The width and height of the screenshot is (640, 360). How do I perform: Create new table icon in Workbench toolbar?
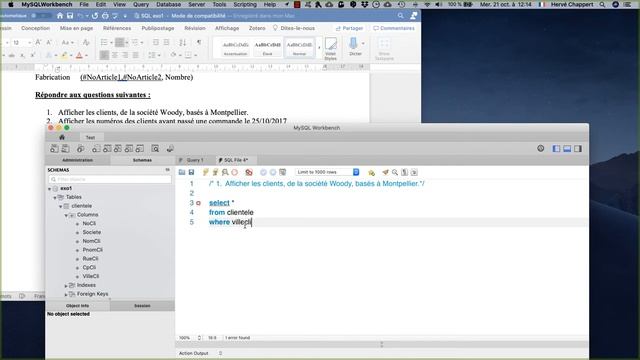107,149
